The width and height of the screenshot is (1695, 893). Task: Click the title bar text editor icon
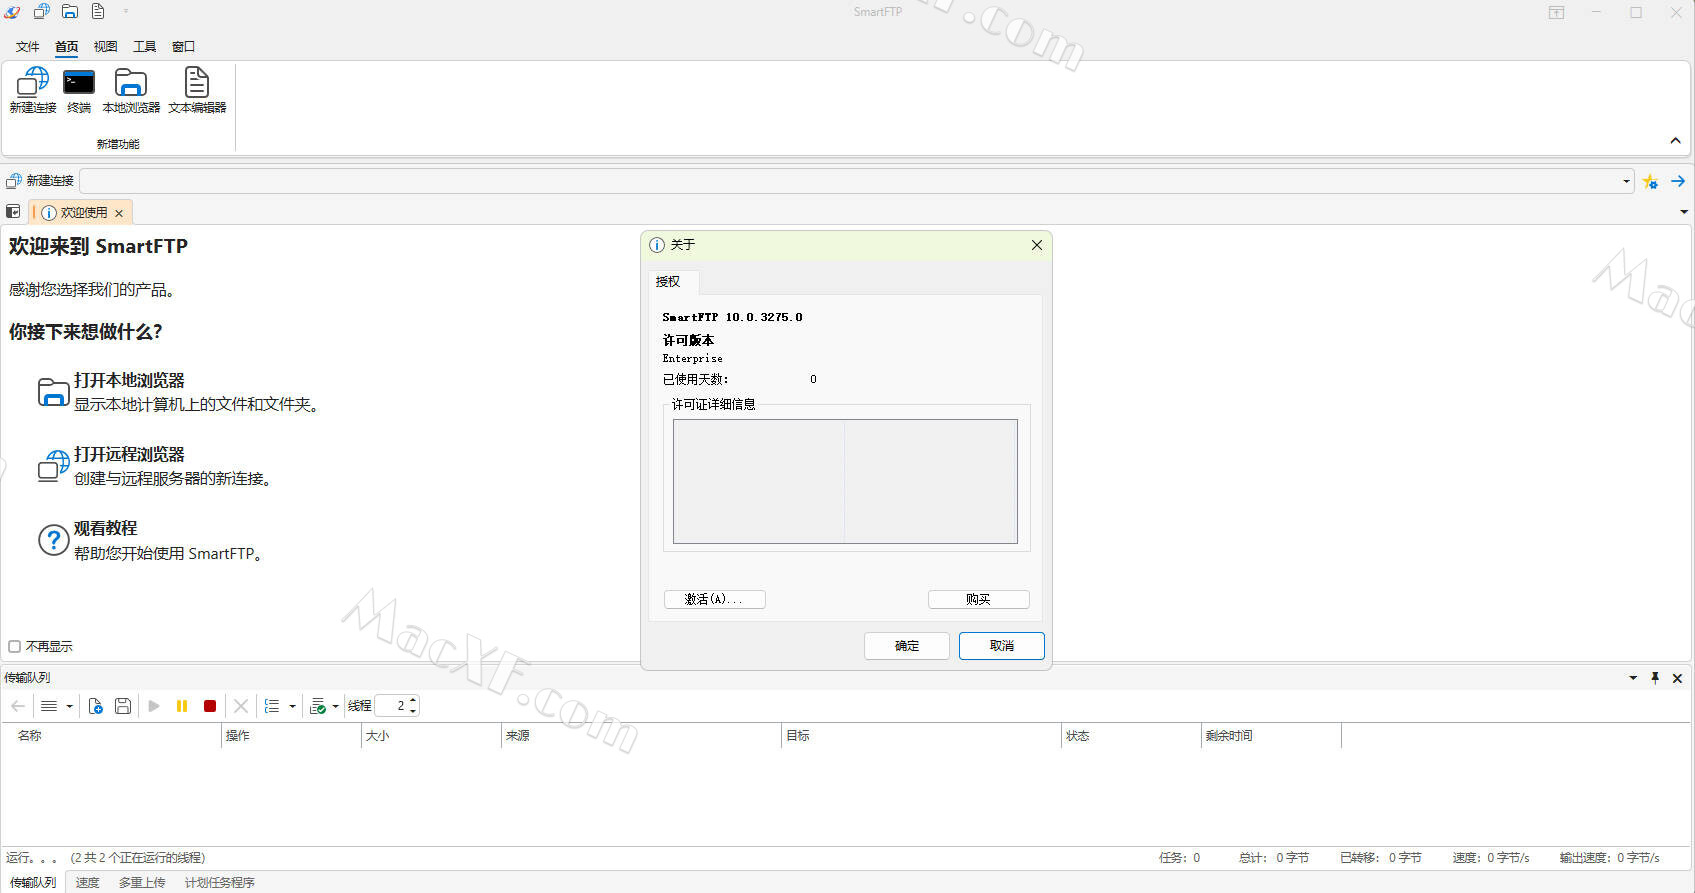(98, 12)
